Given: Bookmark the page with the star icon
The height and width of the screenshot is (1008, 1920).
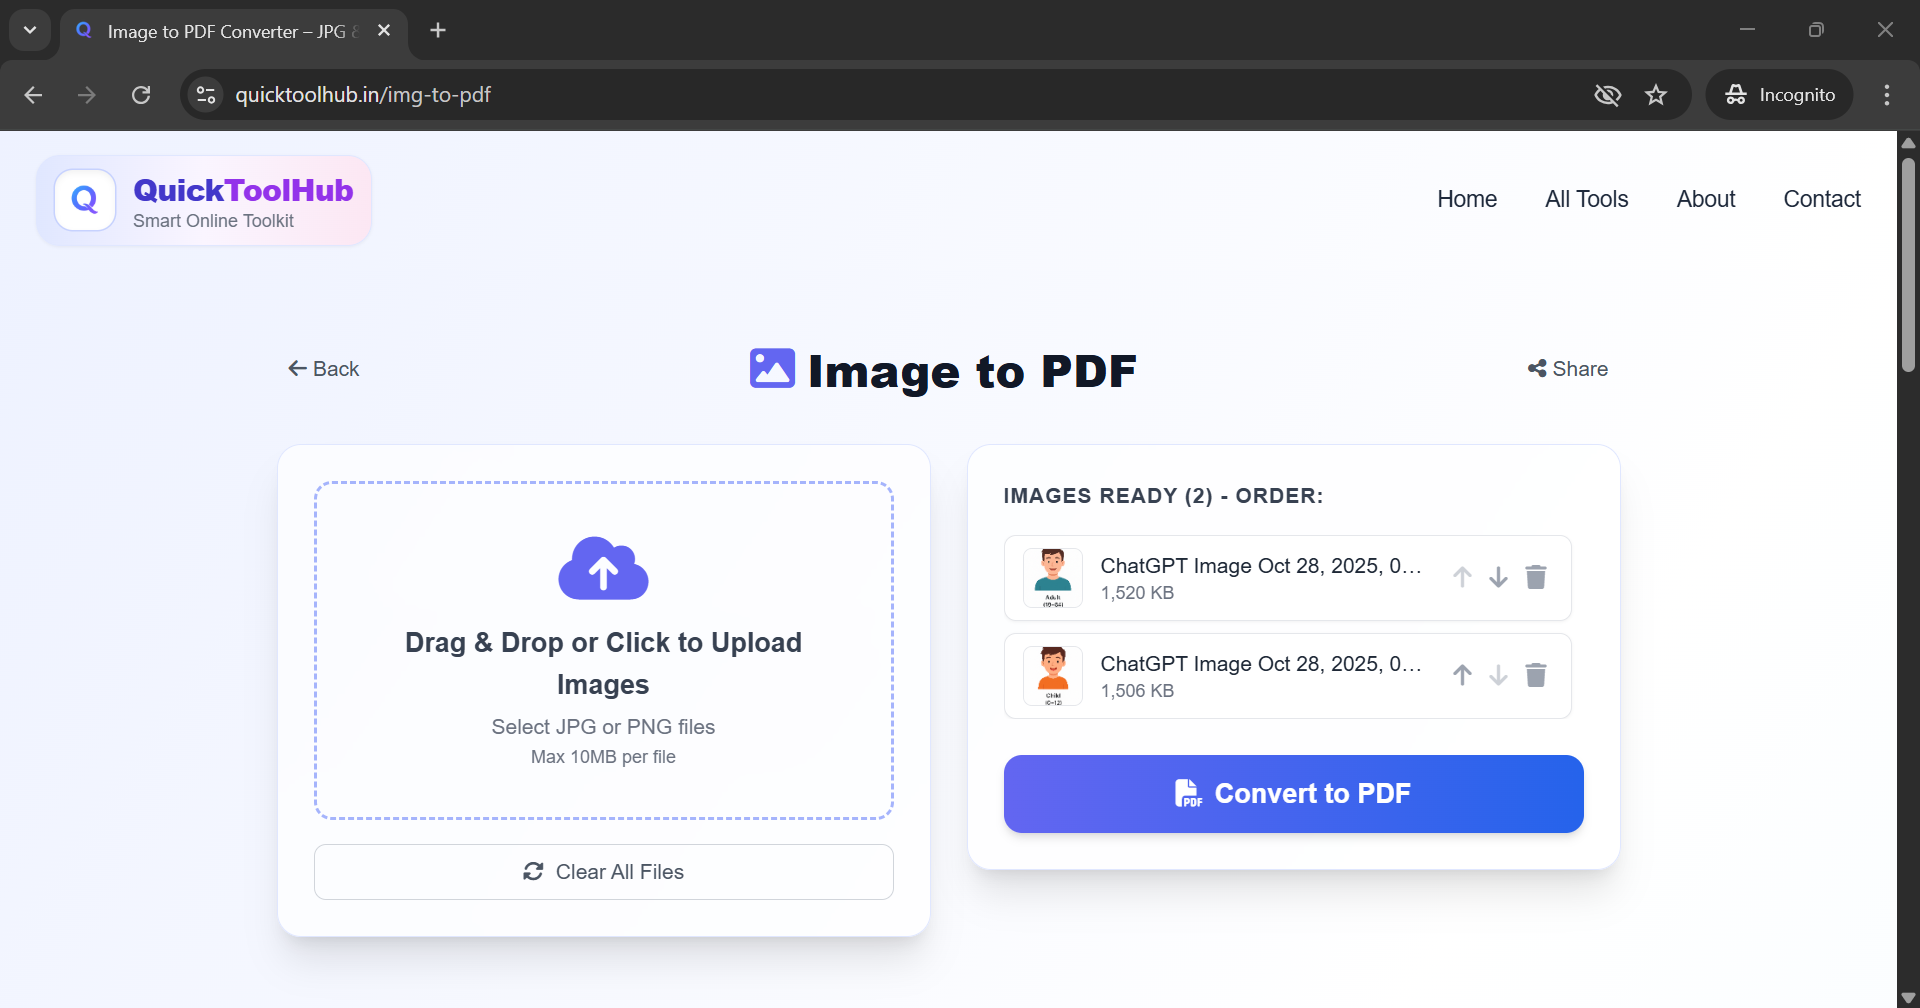Looking at the screenshot, I should coord(1656,94).
